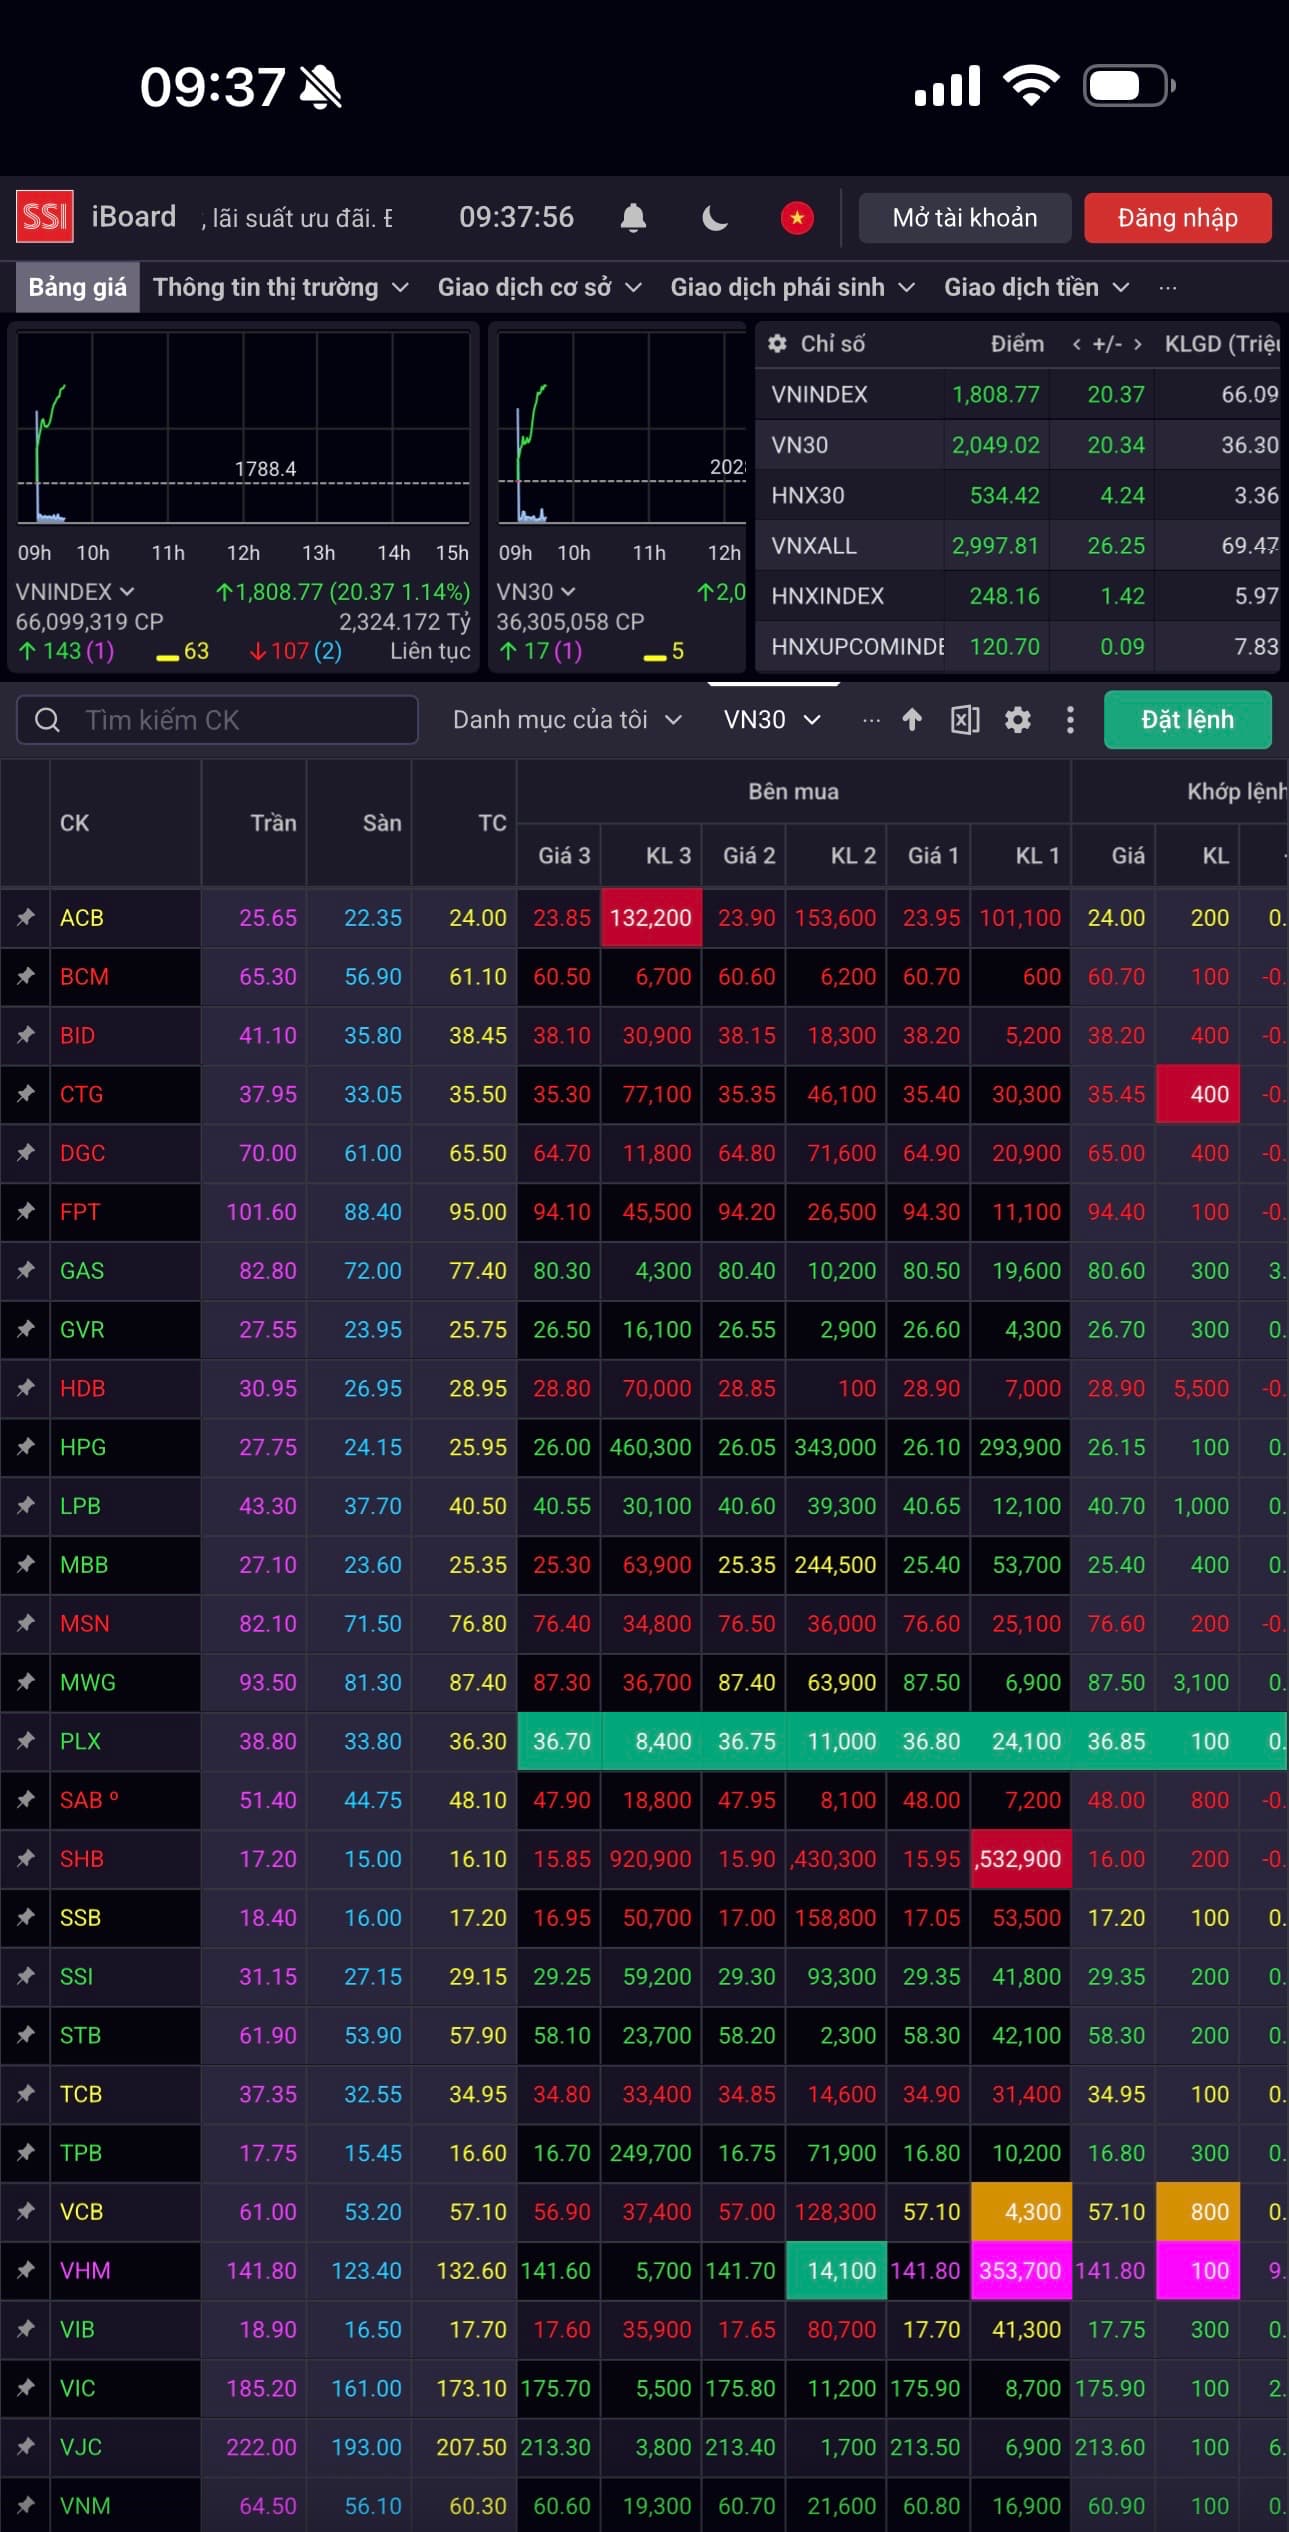Image resolution: width=1289 pixels, height=2532 pixels.
Task: Click the up arrow icon in toolbar
Action: 912,720
